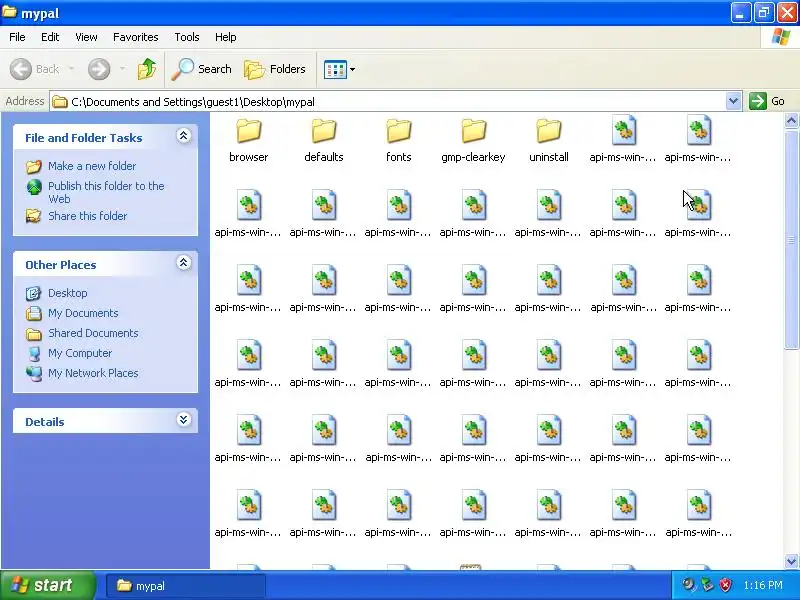Open the Start menu
Screen dimensions: 800x600
pos(47,585)
